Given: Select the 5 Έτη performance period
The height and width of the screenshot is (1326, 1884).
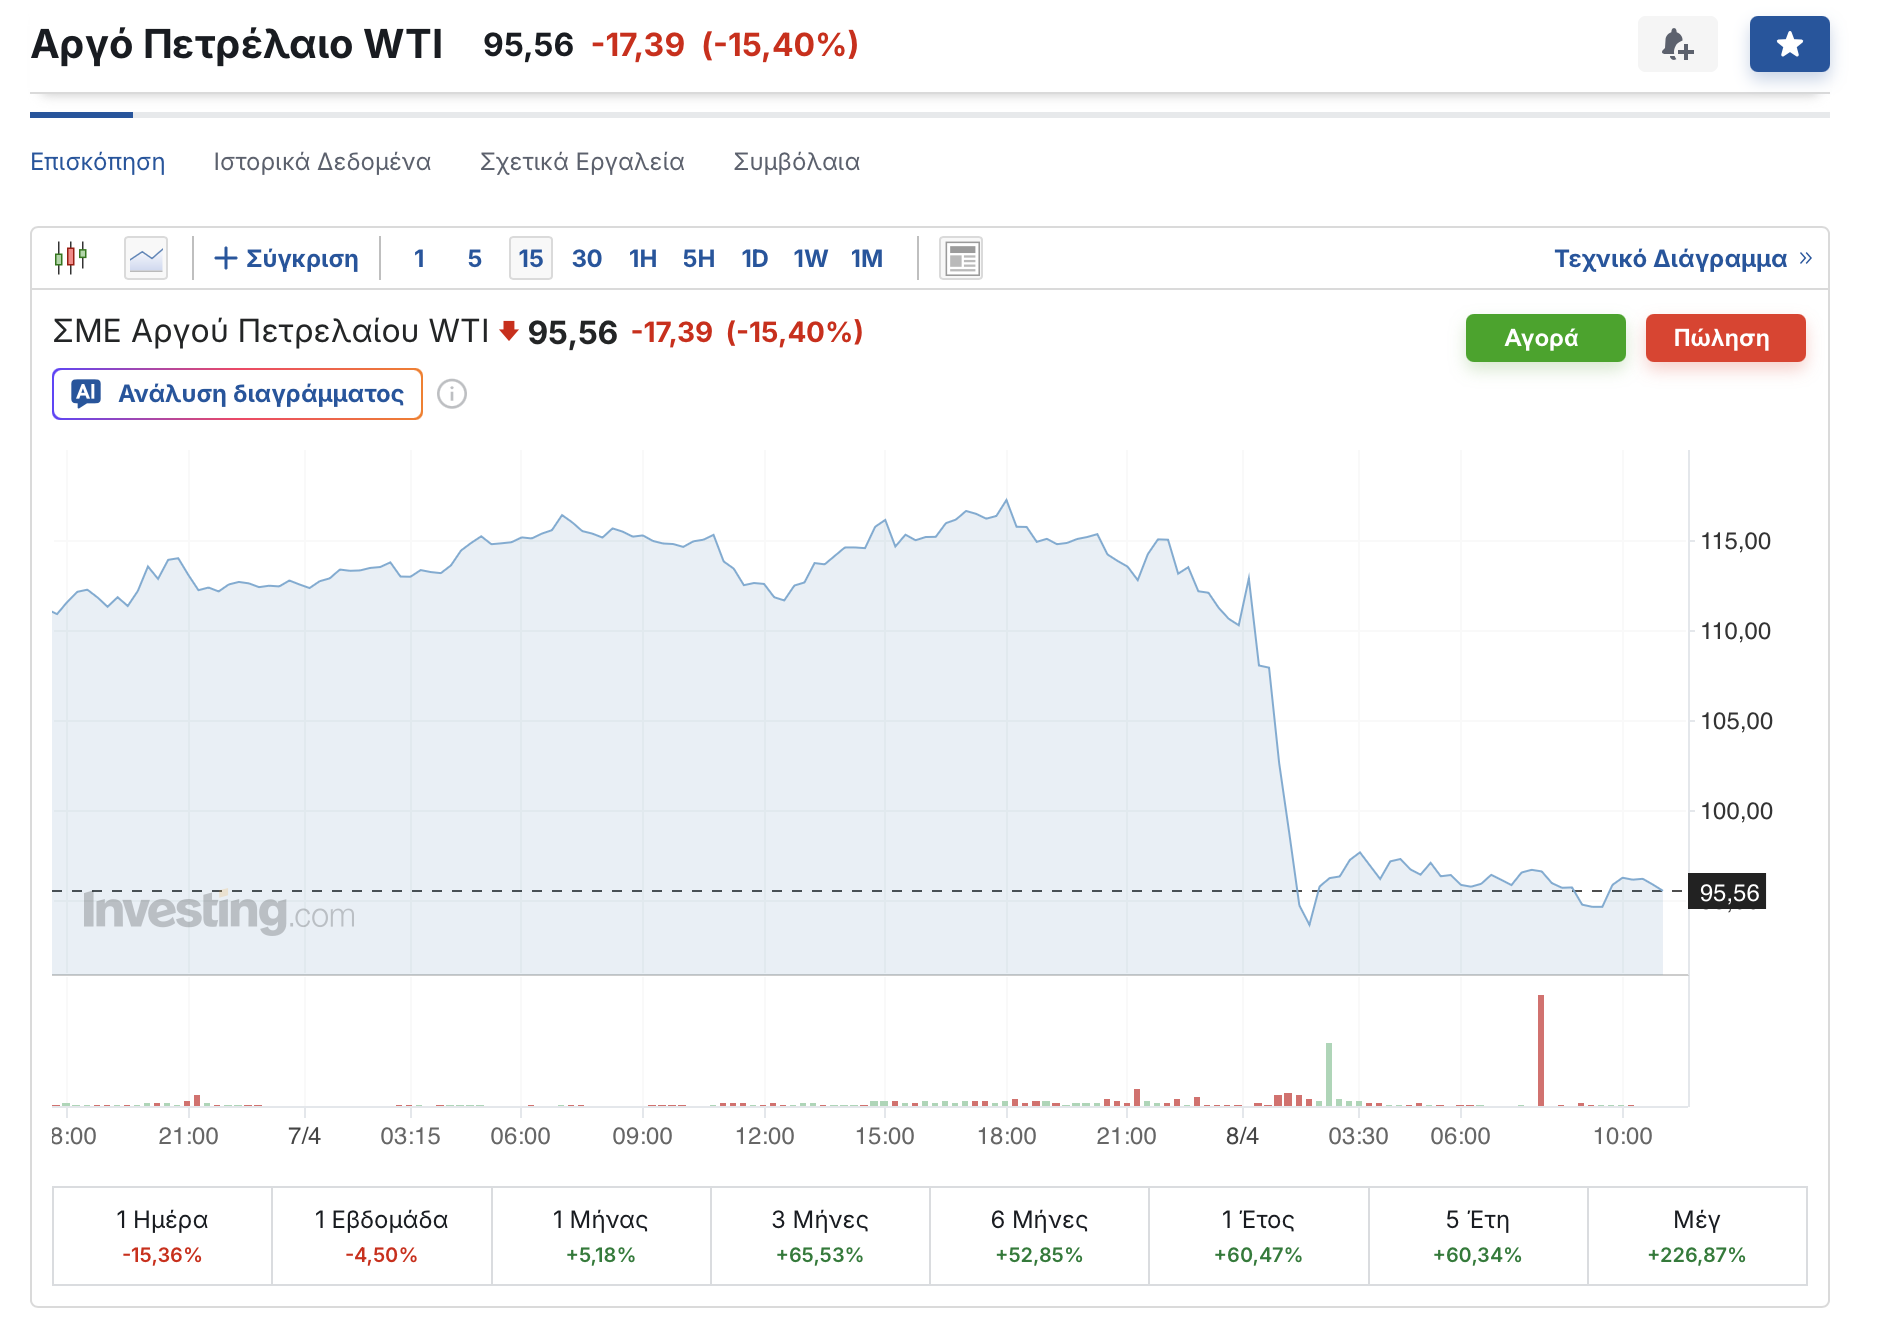Looking at the screenshot, I should [1477, 1235].
